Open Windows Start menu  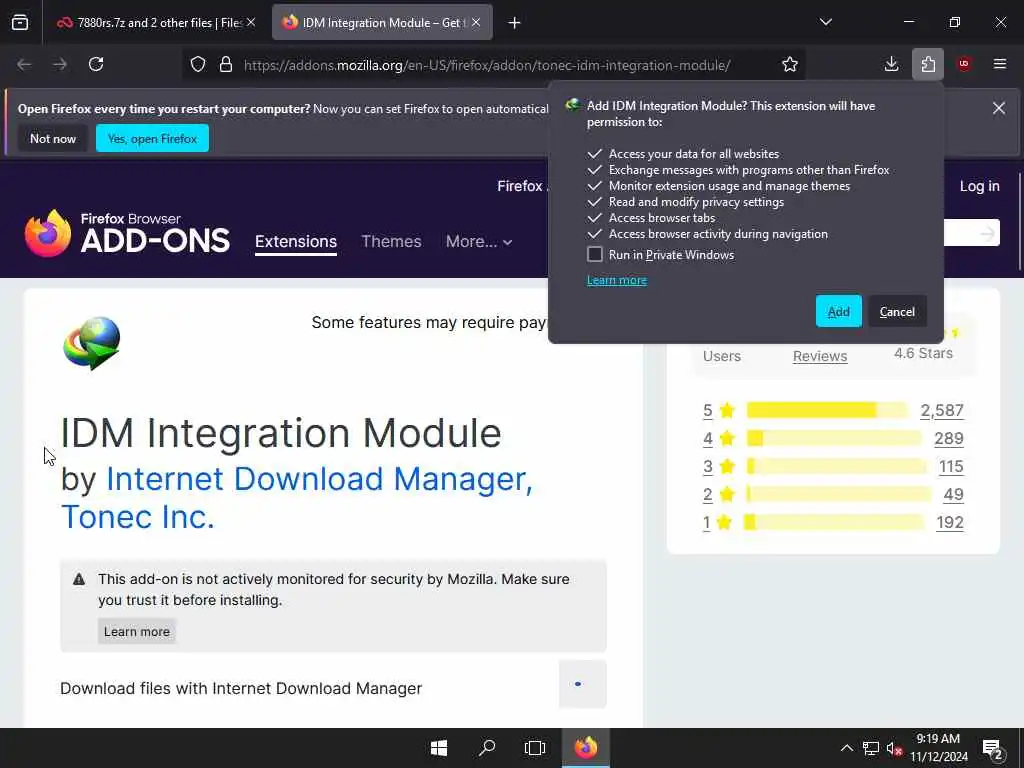(439, 748)
